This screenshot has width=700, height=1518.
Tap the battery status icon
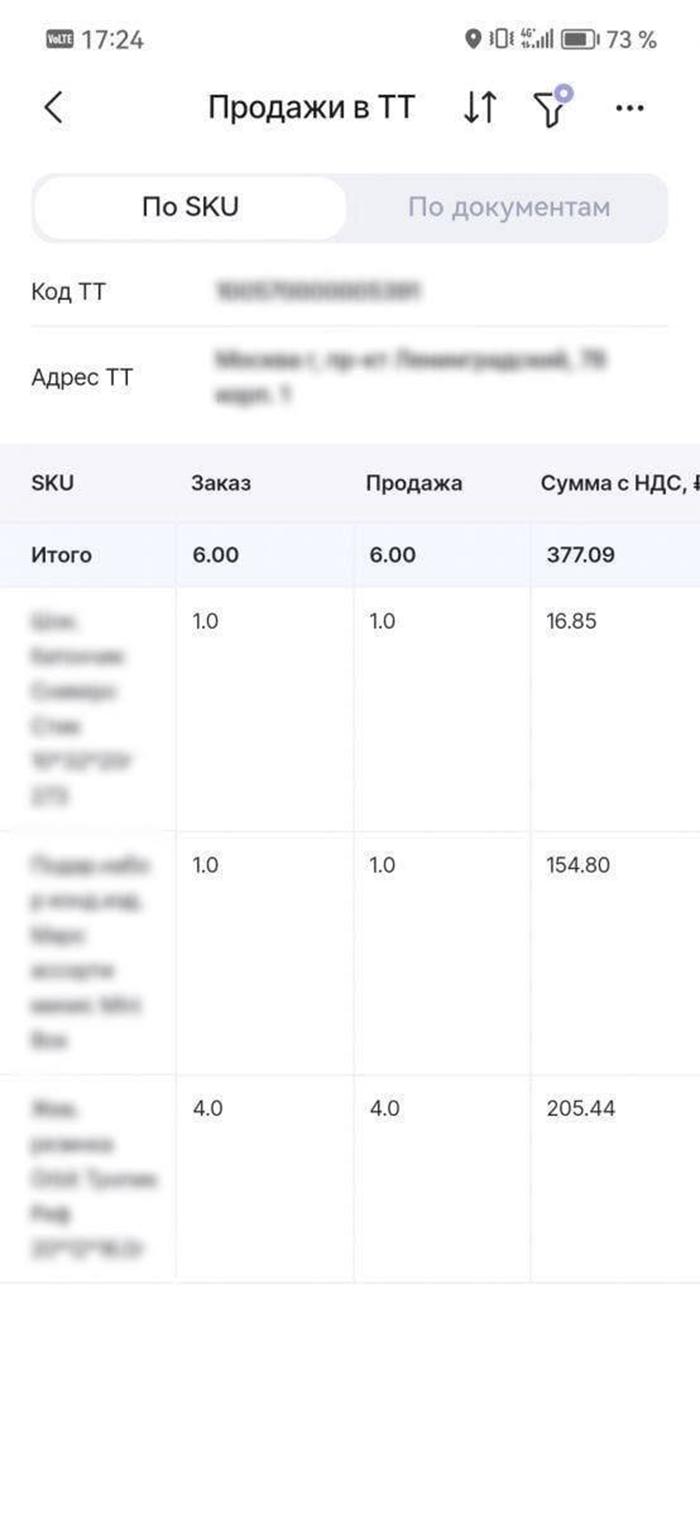(x=579, y=40)
